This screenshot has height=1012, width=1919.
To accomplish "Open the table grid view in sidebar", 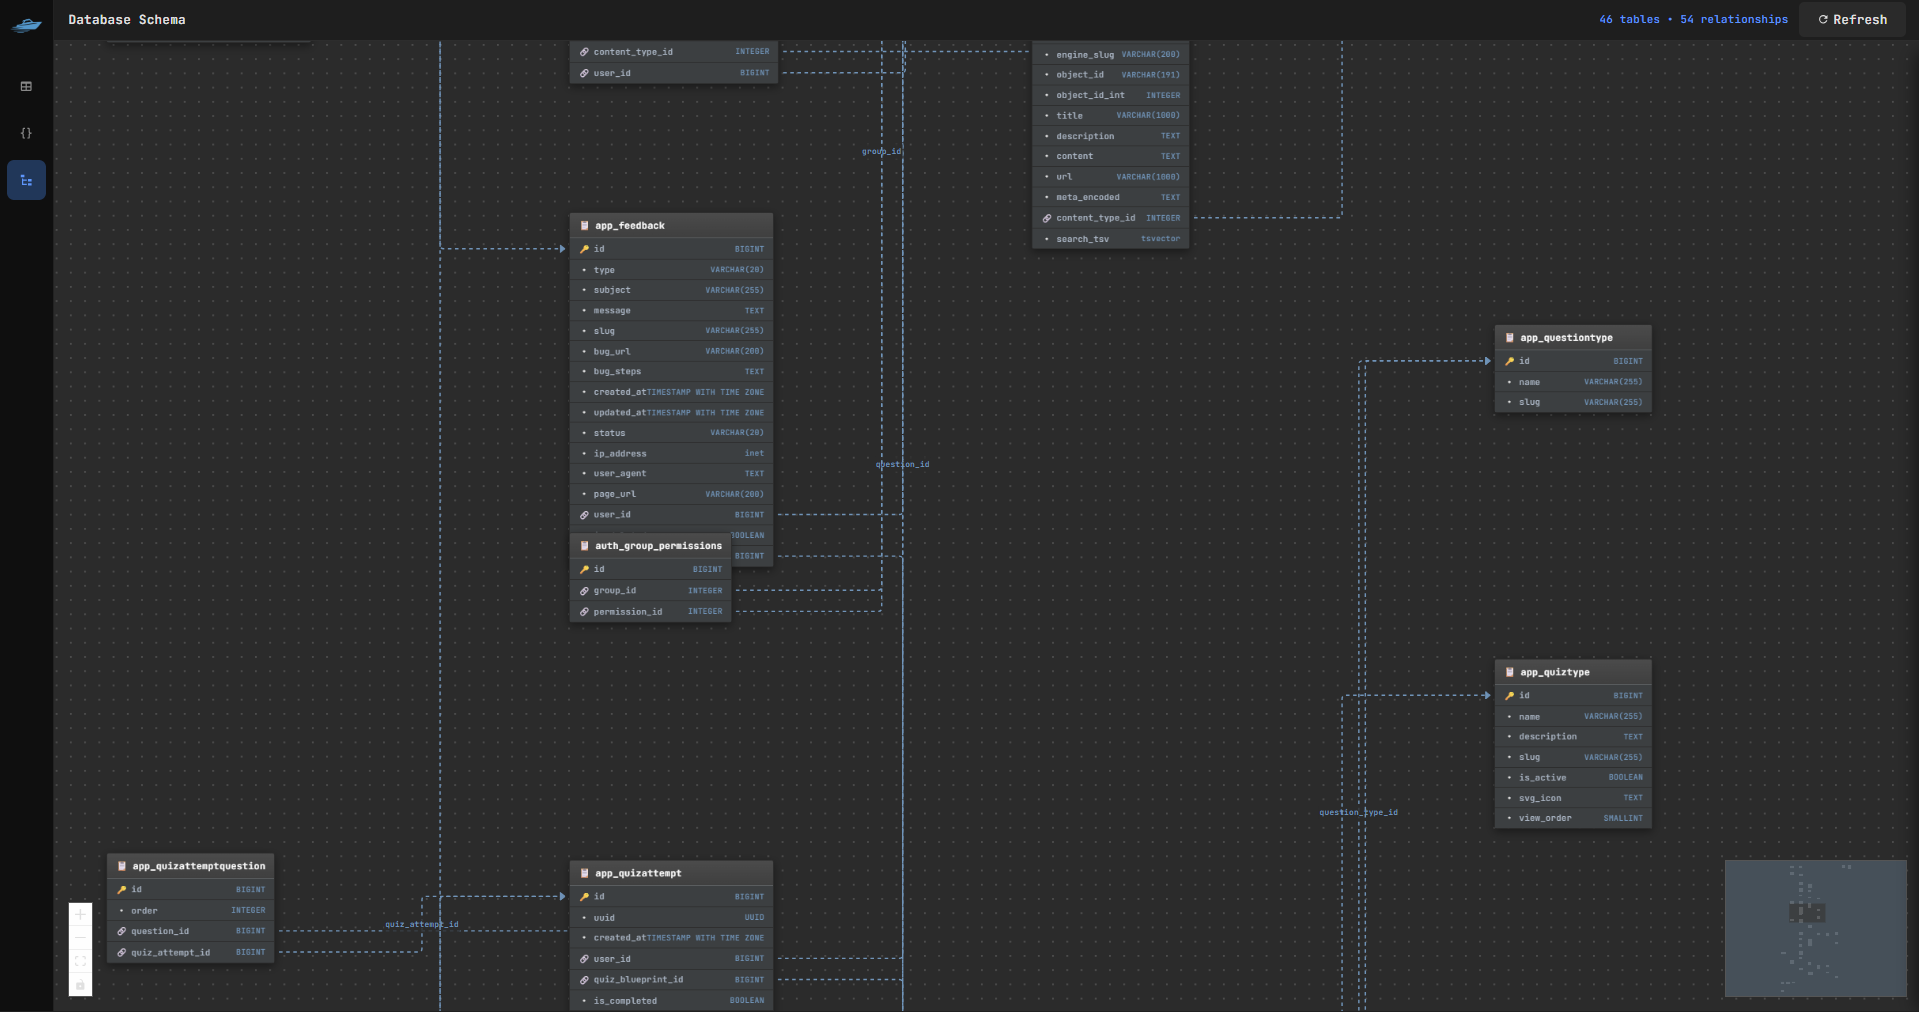I will 26,87.
